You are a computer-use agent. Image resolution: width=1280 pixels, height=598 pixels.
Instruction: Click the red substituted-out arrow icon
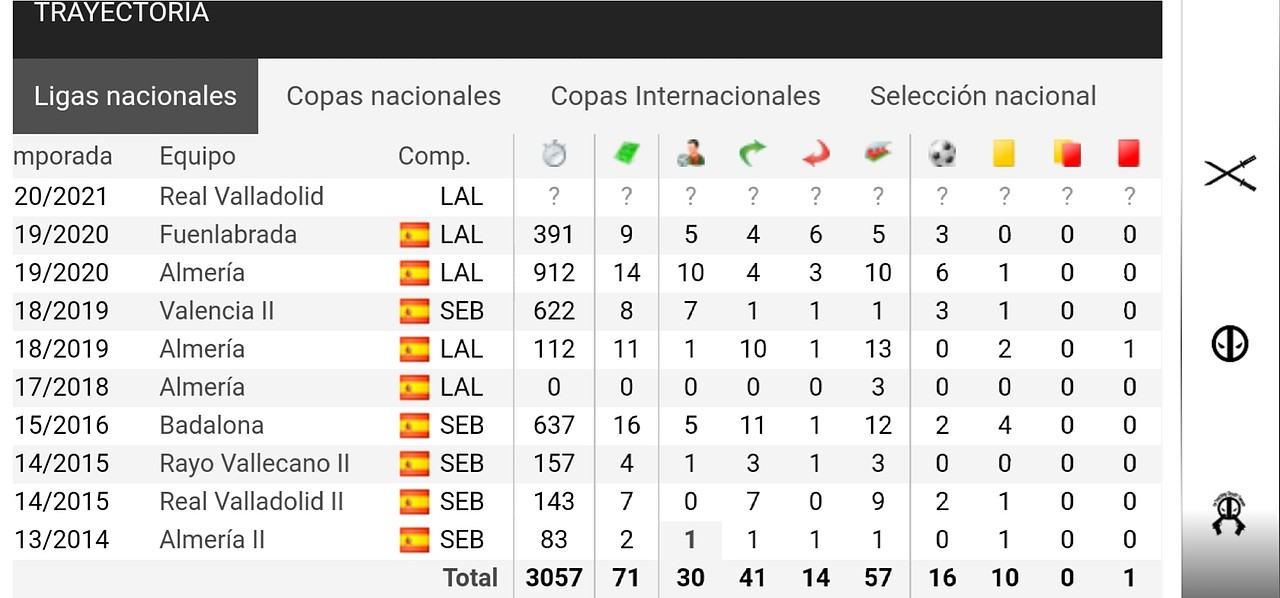(816, 154)
